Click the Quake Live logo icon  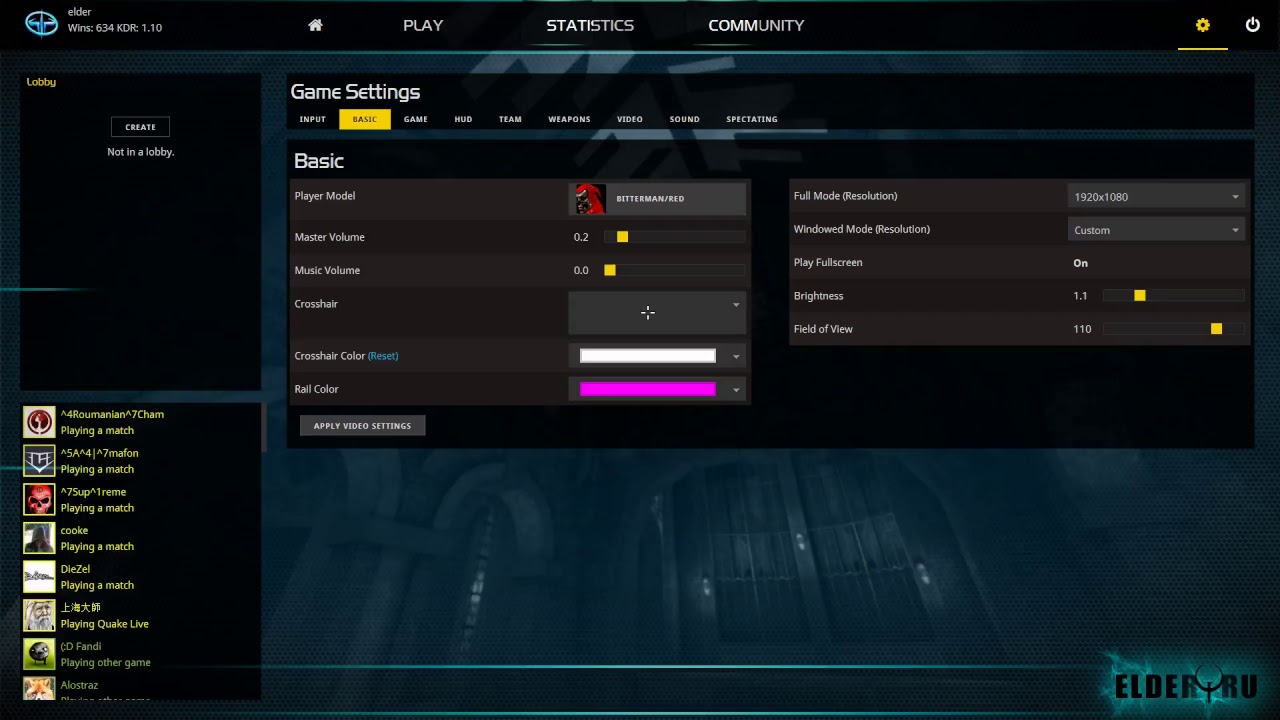[x=42, y=22]
